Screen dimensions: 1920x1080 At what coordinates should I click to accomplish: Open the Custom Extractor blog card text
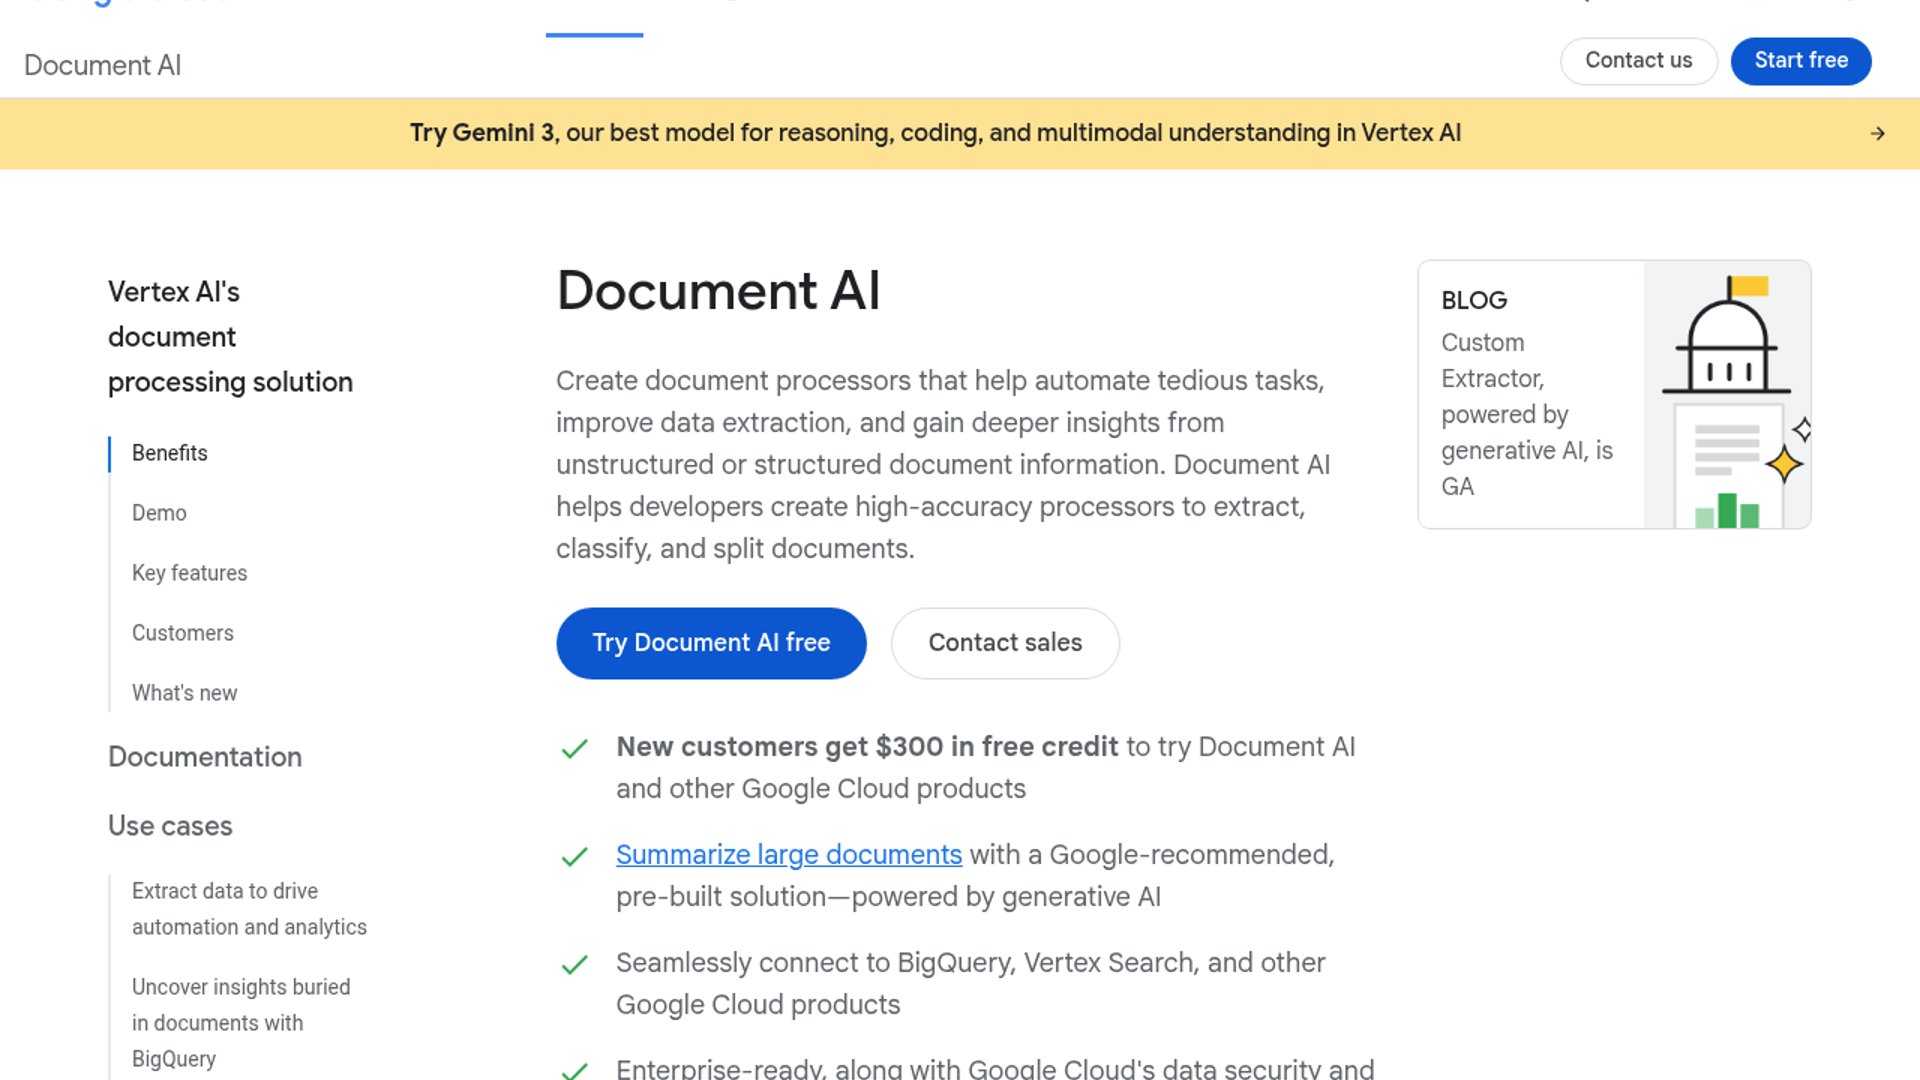click(x=1526, y=414)
